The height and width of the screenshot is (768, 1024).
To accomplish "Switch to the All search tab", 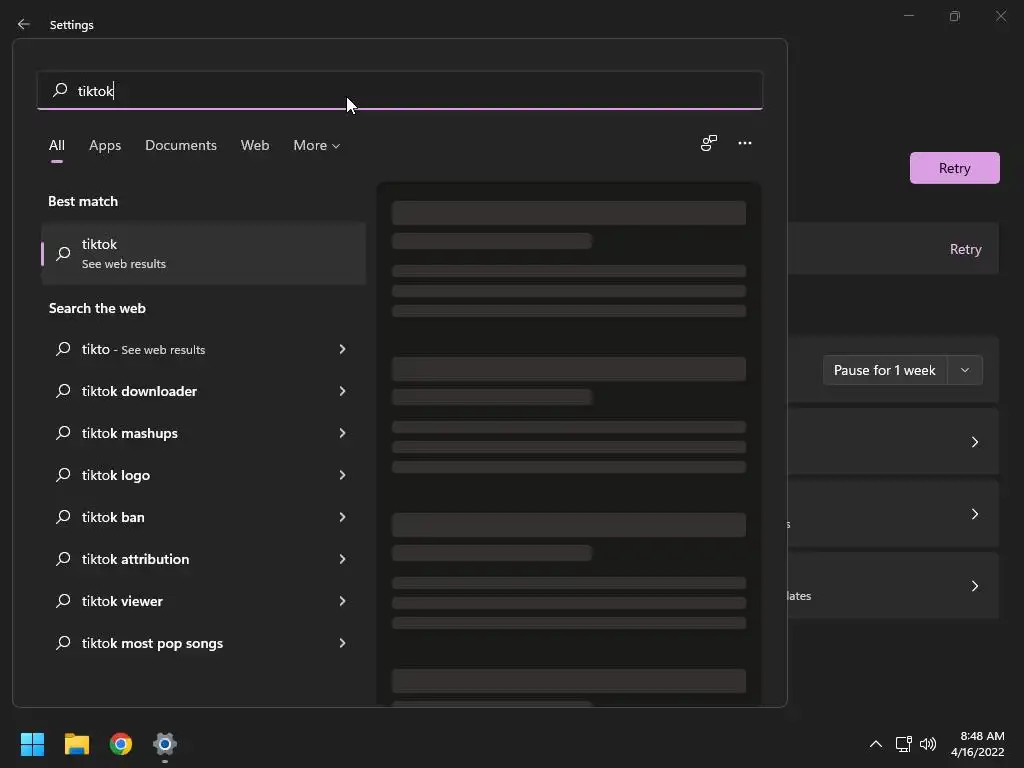I will click(57, 145).
